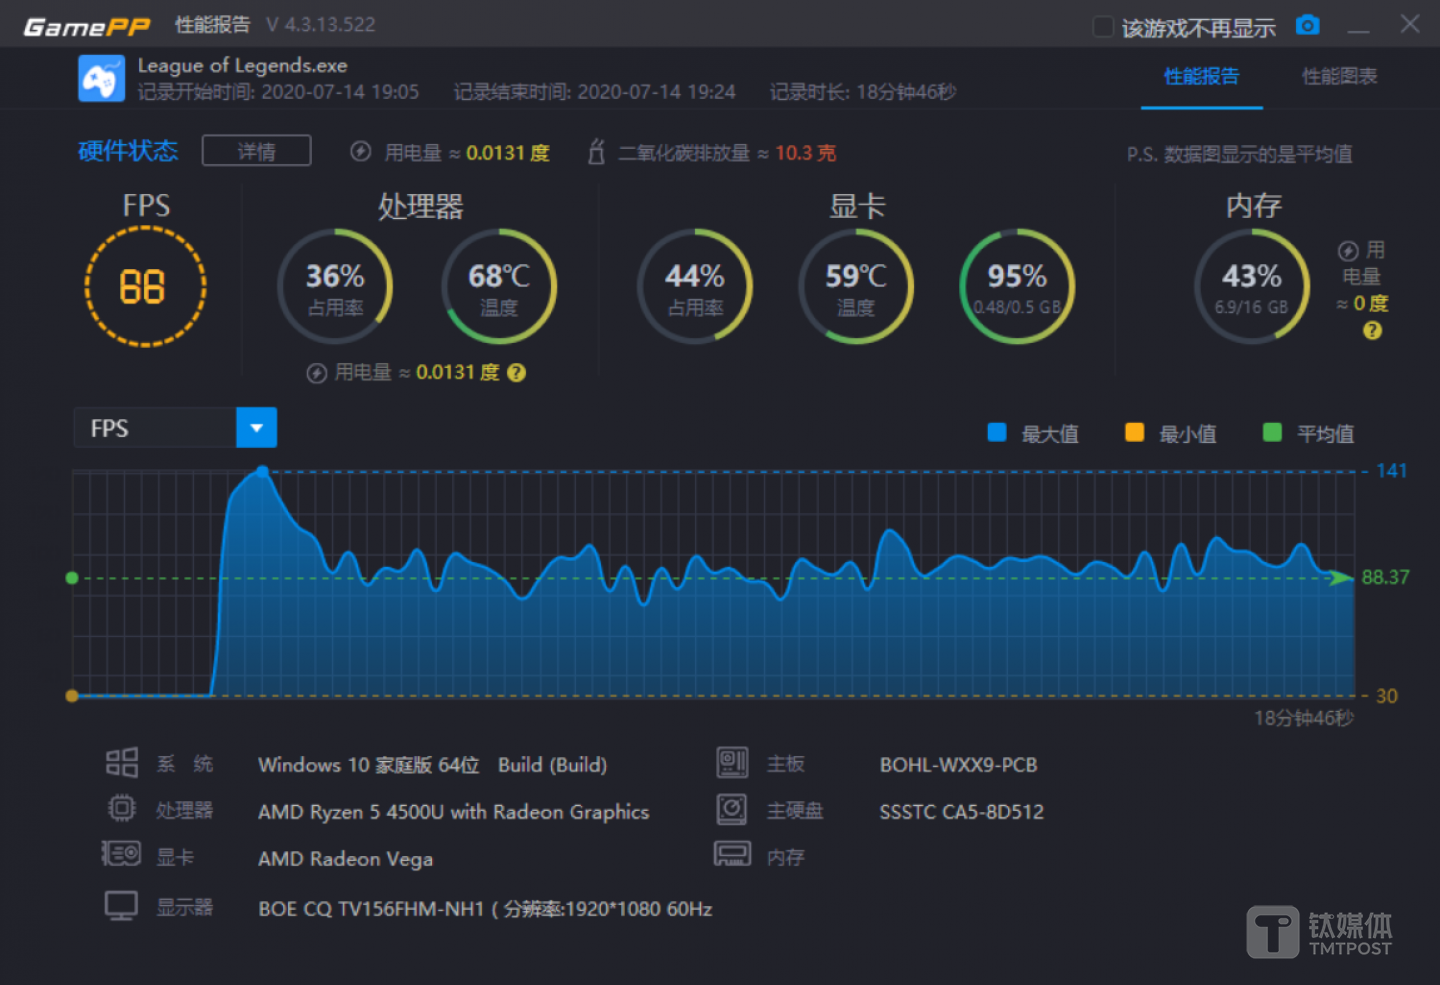Click the 详情 details button
This screenshot has height=985, width=1440.
(x=256, y=151)
